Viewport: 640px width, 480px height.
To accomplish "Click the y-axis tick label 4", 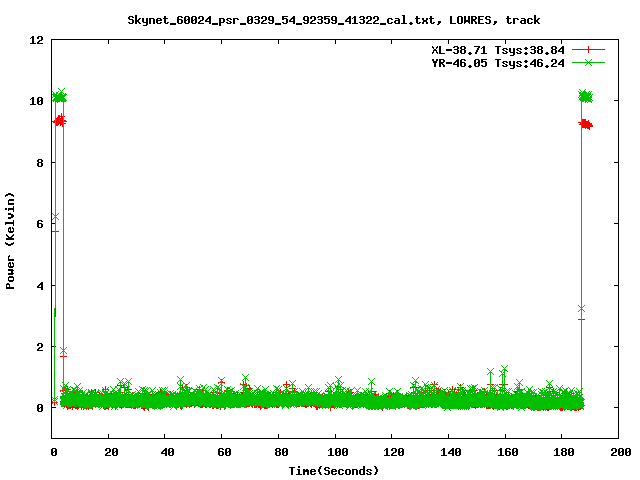I will point(40,286).
